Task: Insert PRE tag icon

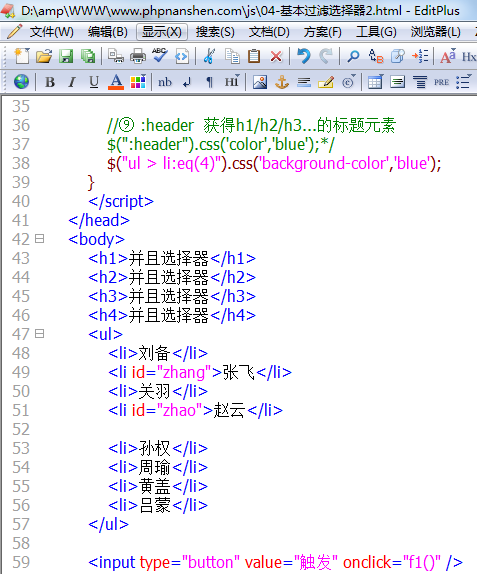Action: point(441,82)
